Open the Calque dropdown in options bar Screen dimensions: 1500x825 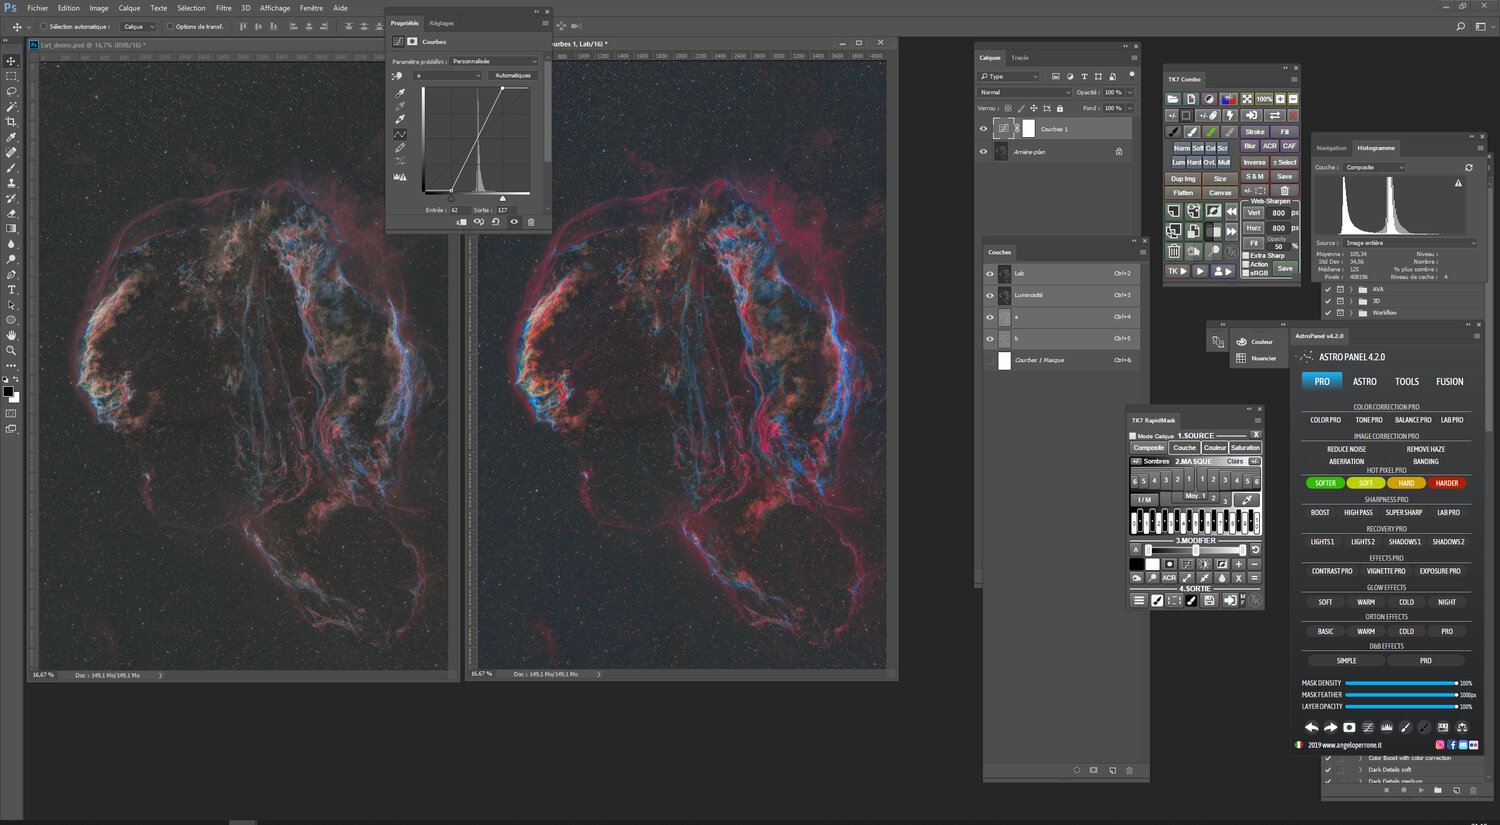pyautogui.click(x=139, y=27)
